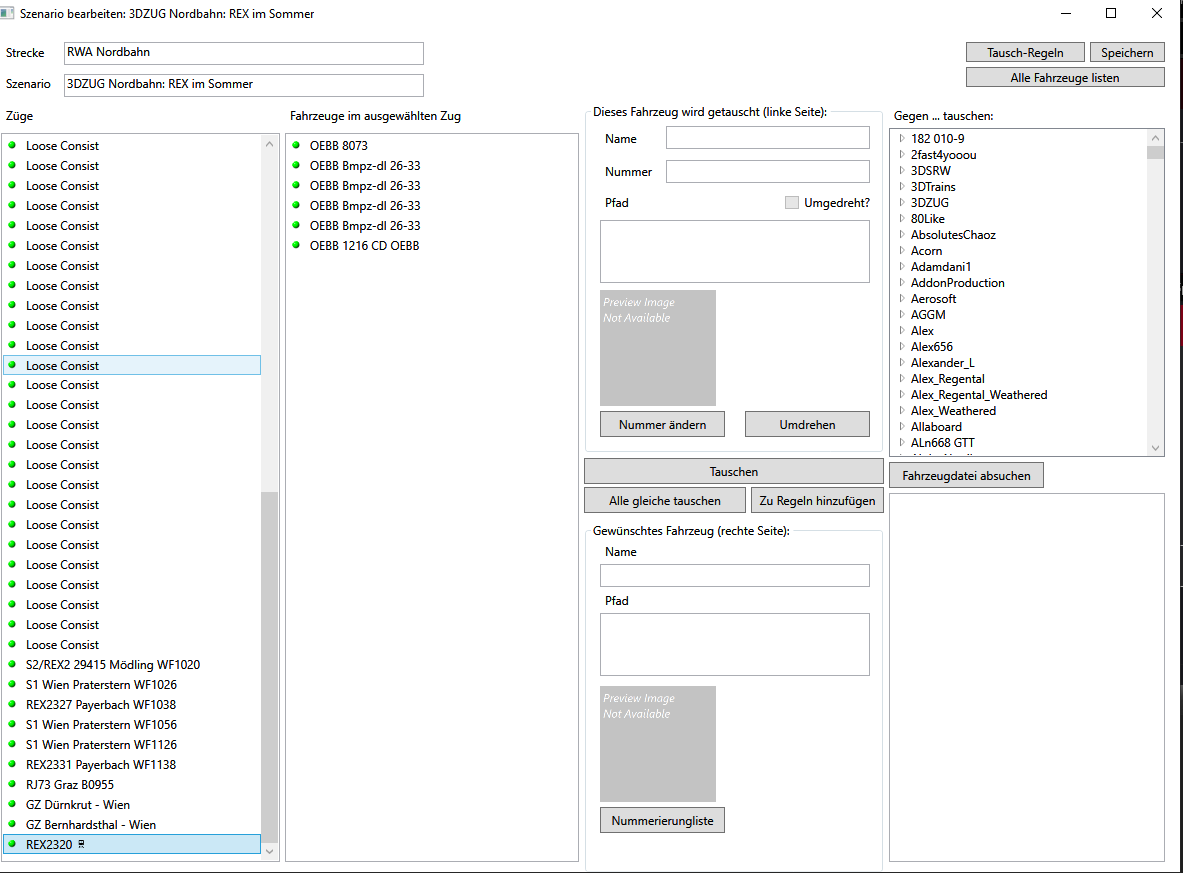Viewport: 1183px width, 873px height.
Task: Click green dot beside REX2320 train
Action: (x=13, y=844)
